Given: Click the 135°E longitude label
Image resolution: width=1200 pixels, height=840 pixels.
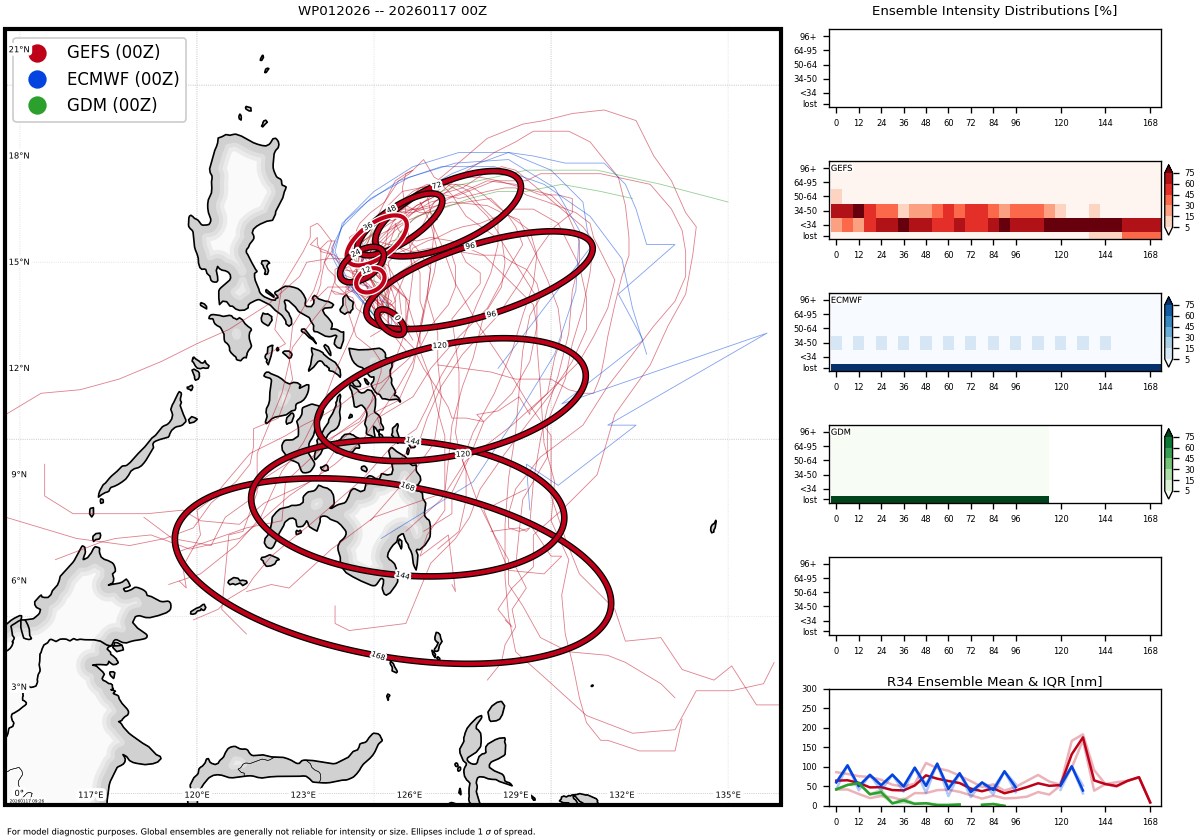Looking at the screenshot, I should coord(728,795).
